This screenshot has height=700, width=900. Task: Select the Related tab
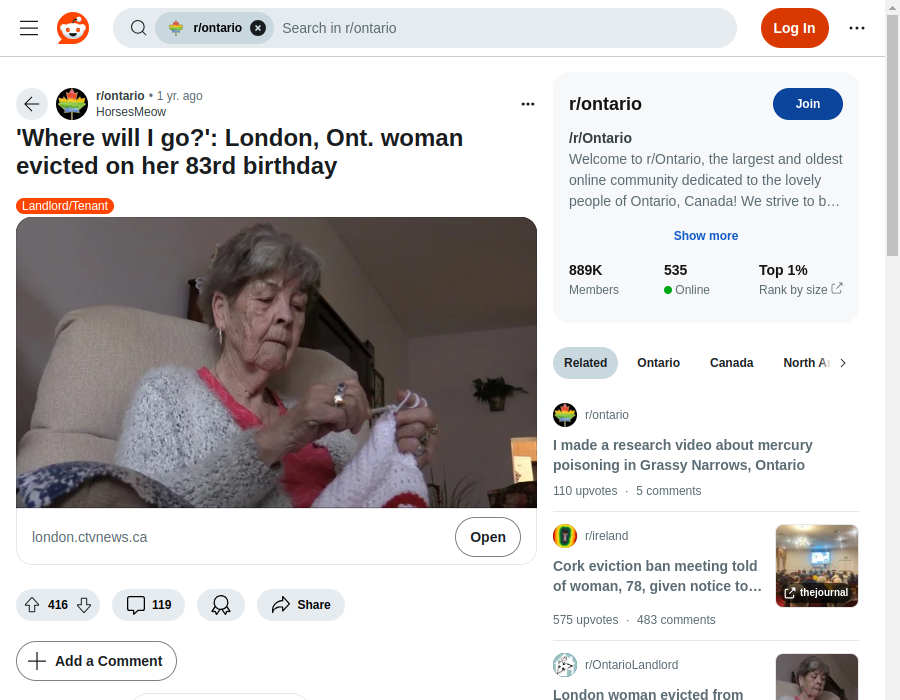[x=585, y=363]
